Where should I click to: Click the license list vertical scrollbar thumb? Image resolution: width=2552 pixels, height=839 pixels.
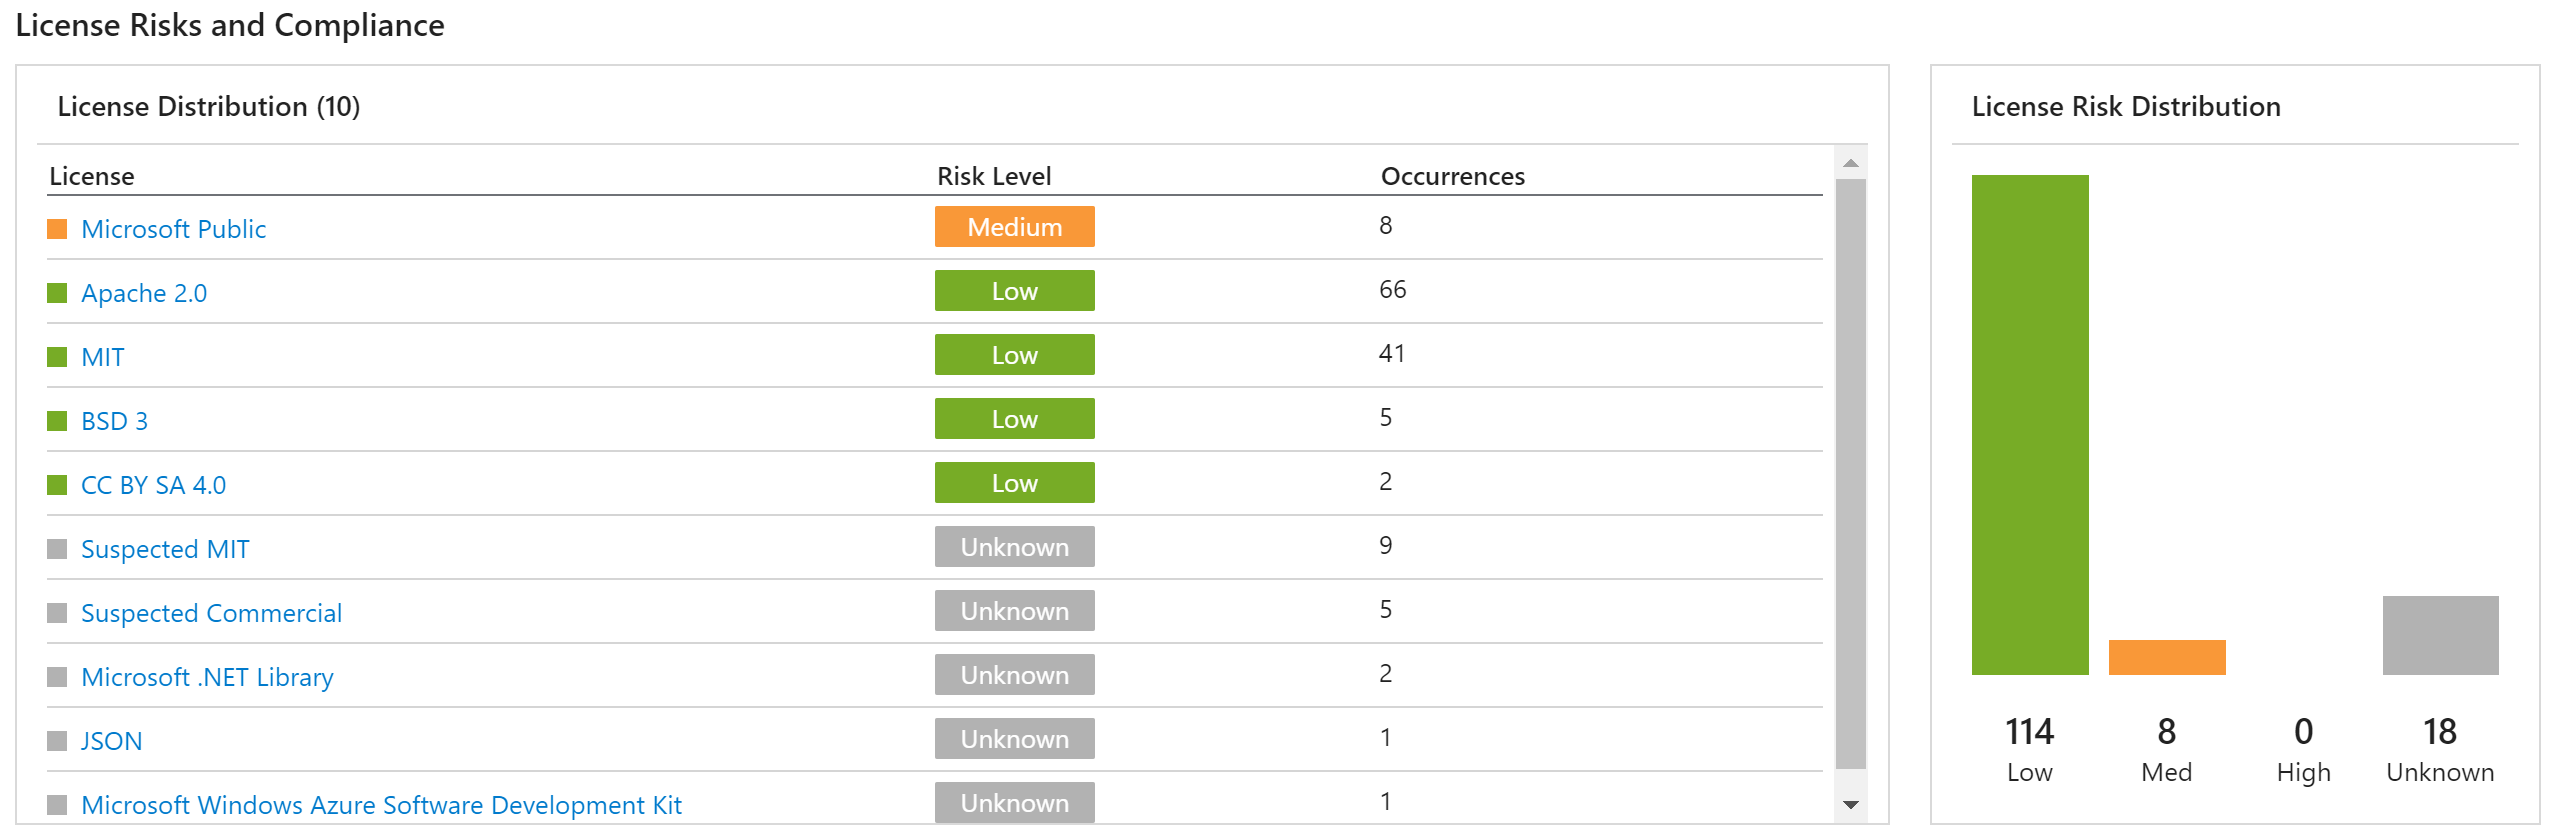tap(1851, 474)
